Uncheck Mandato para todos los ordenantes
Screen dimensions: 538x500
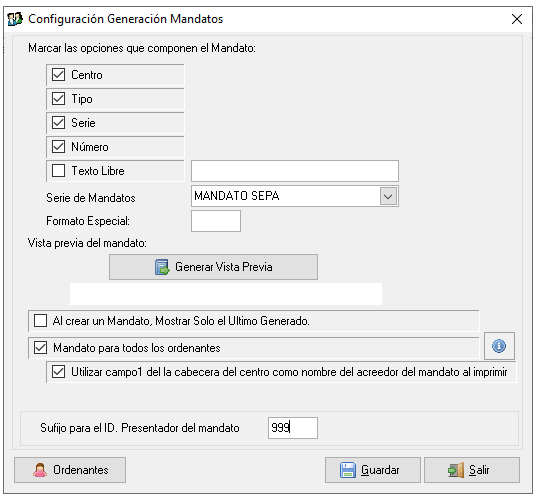(40, 348)
